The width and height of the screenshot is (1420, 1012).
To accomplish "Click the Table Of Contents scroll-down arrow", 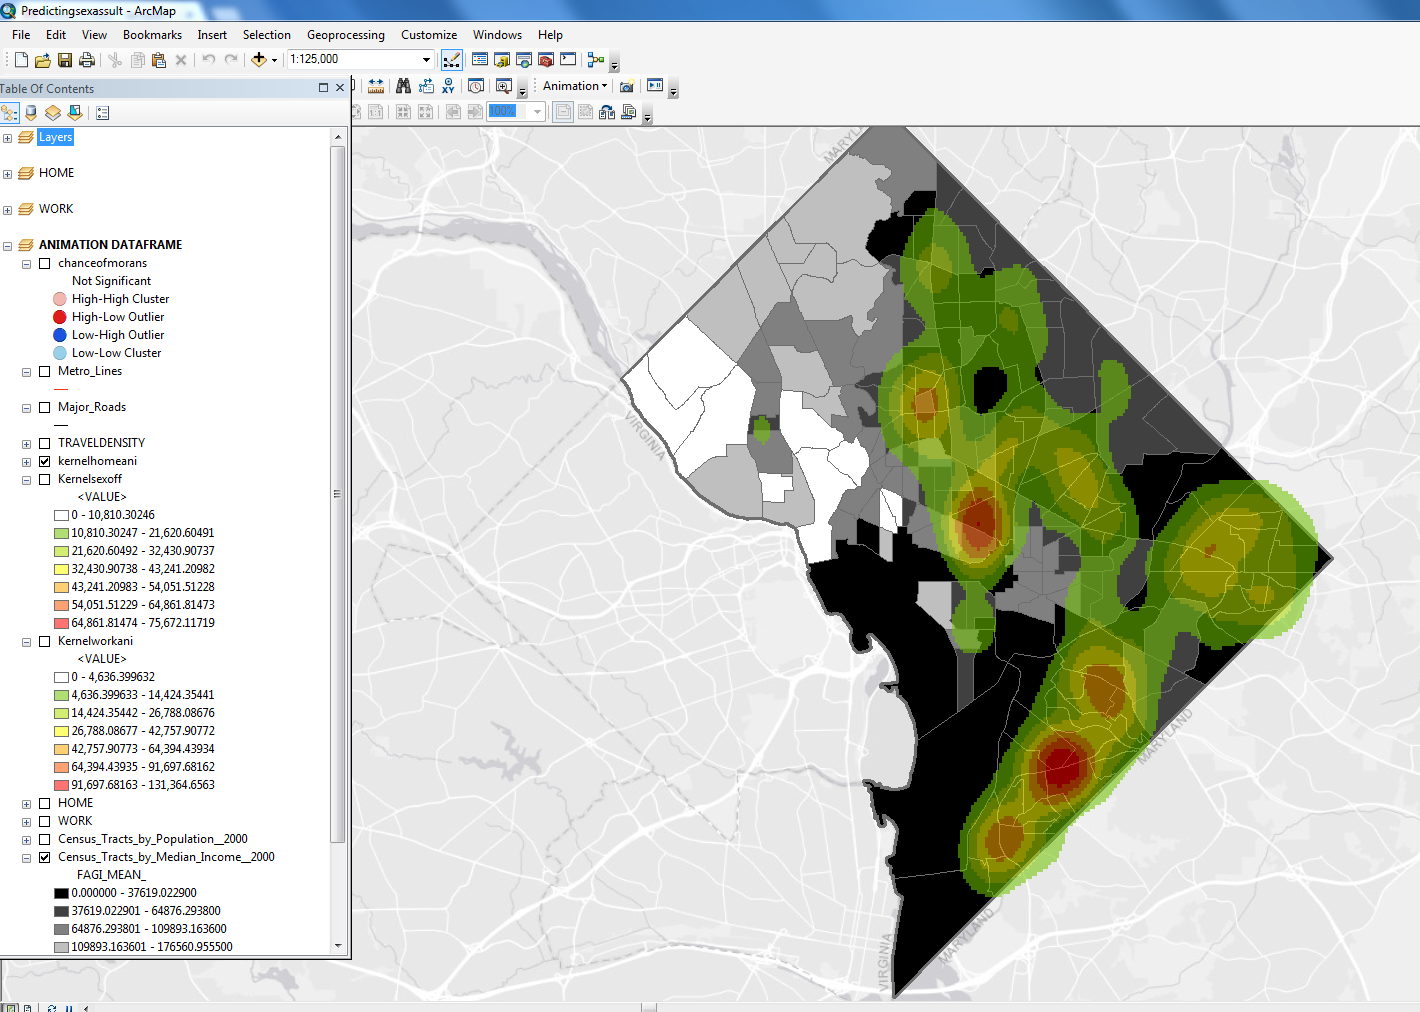I will coord(338,945).
